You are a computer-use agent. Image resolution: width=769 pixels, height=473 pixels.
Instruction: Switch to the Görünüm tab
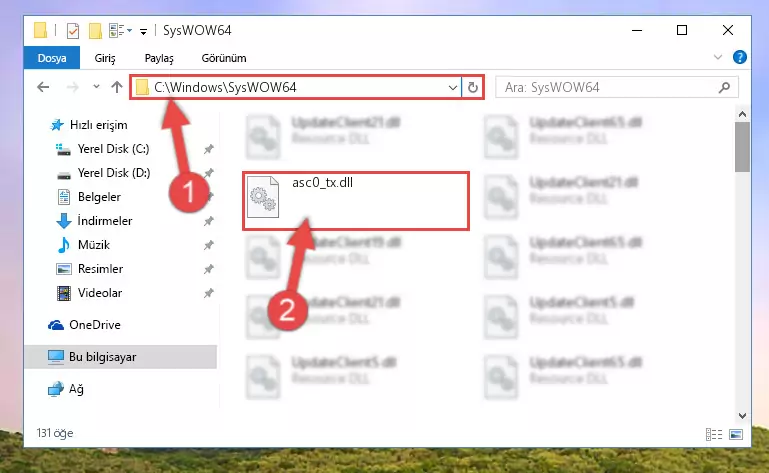coord(224,58)
